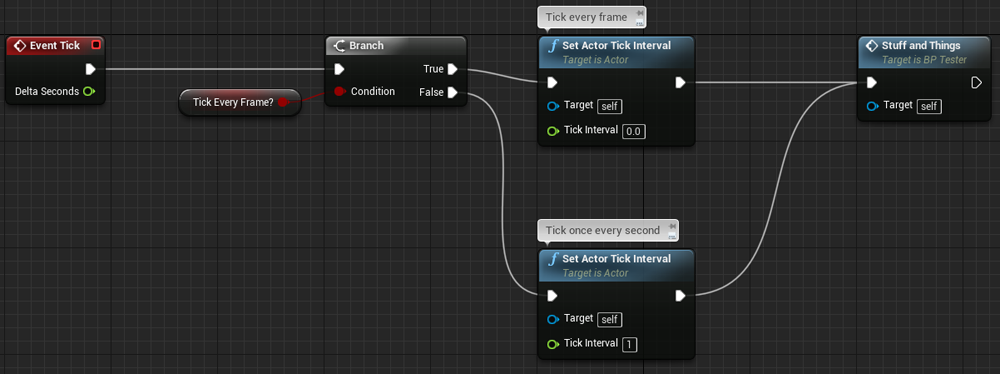Click the Branch execution input pin
The width and height of the screenshot is (1000, 374).
[339, 69]
